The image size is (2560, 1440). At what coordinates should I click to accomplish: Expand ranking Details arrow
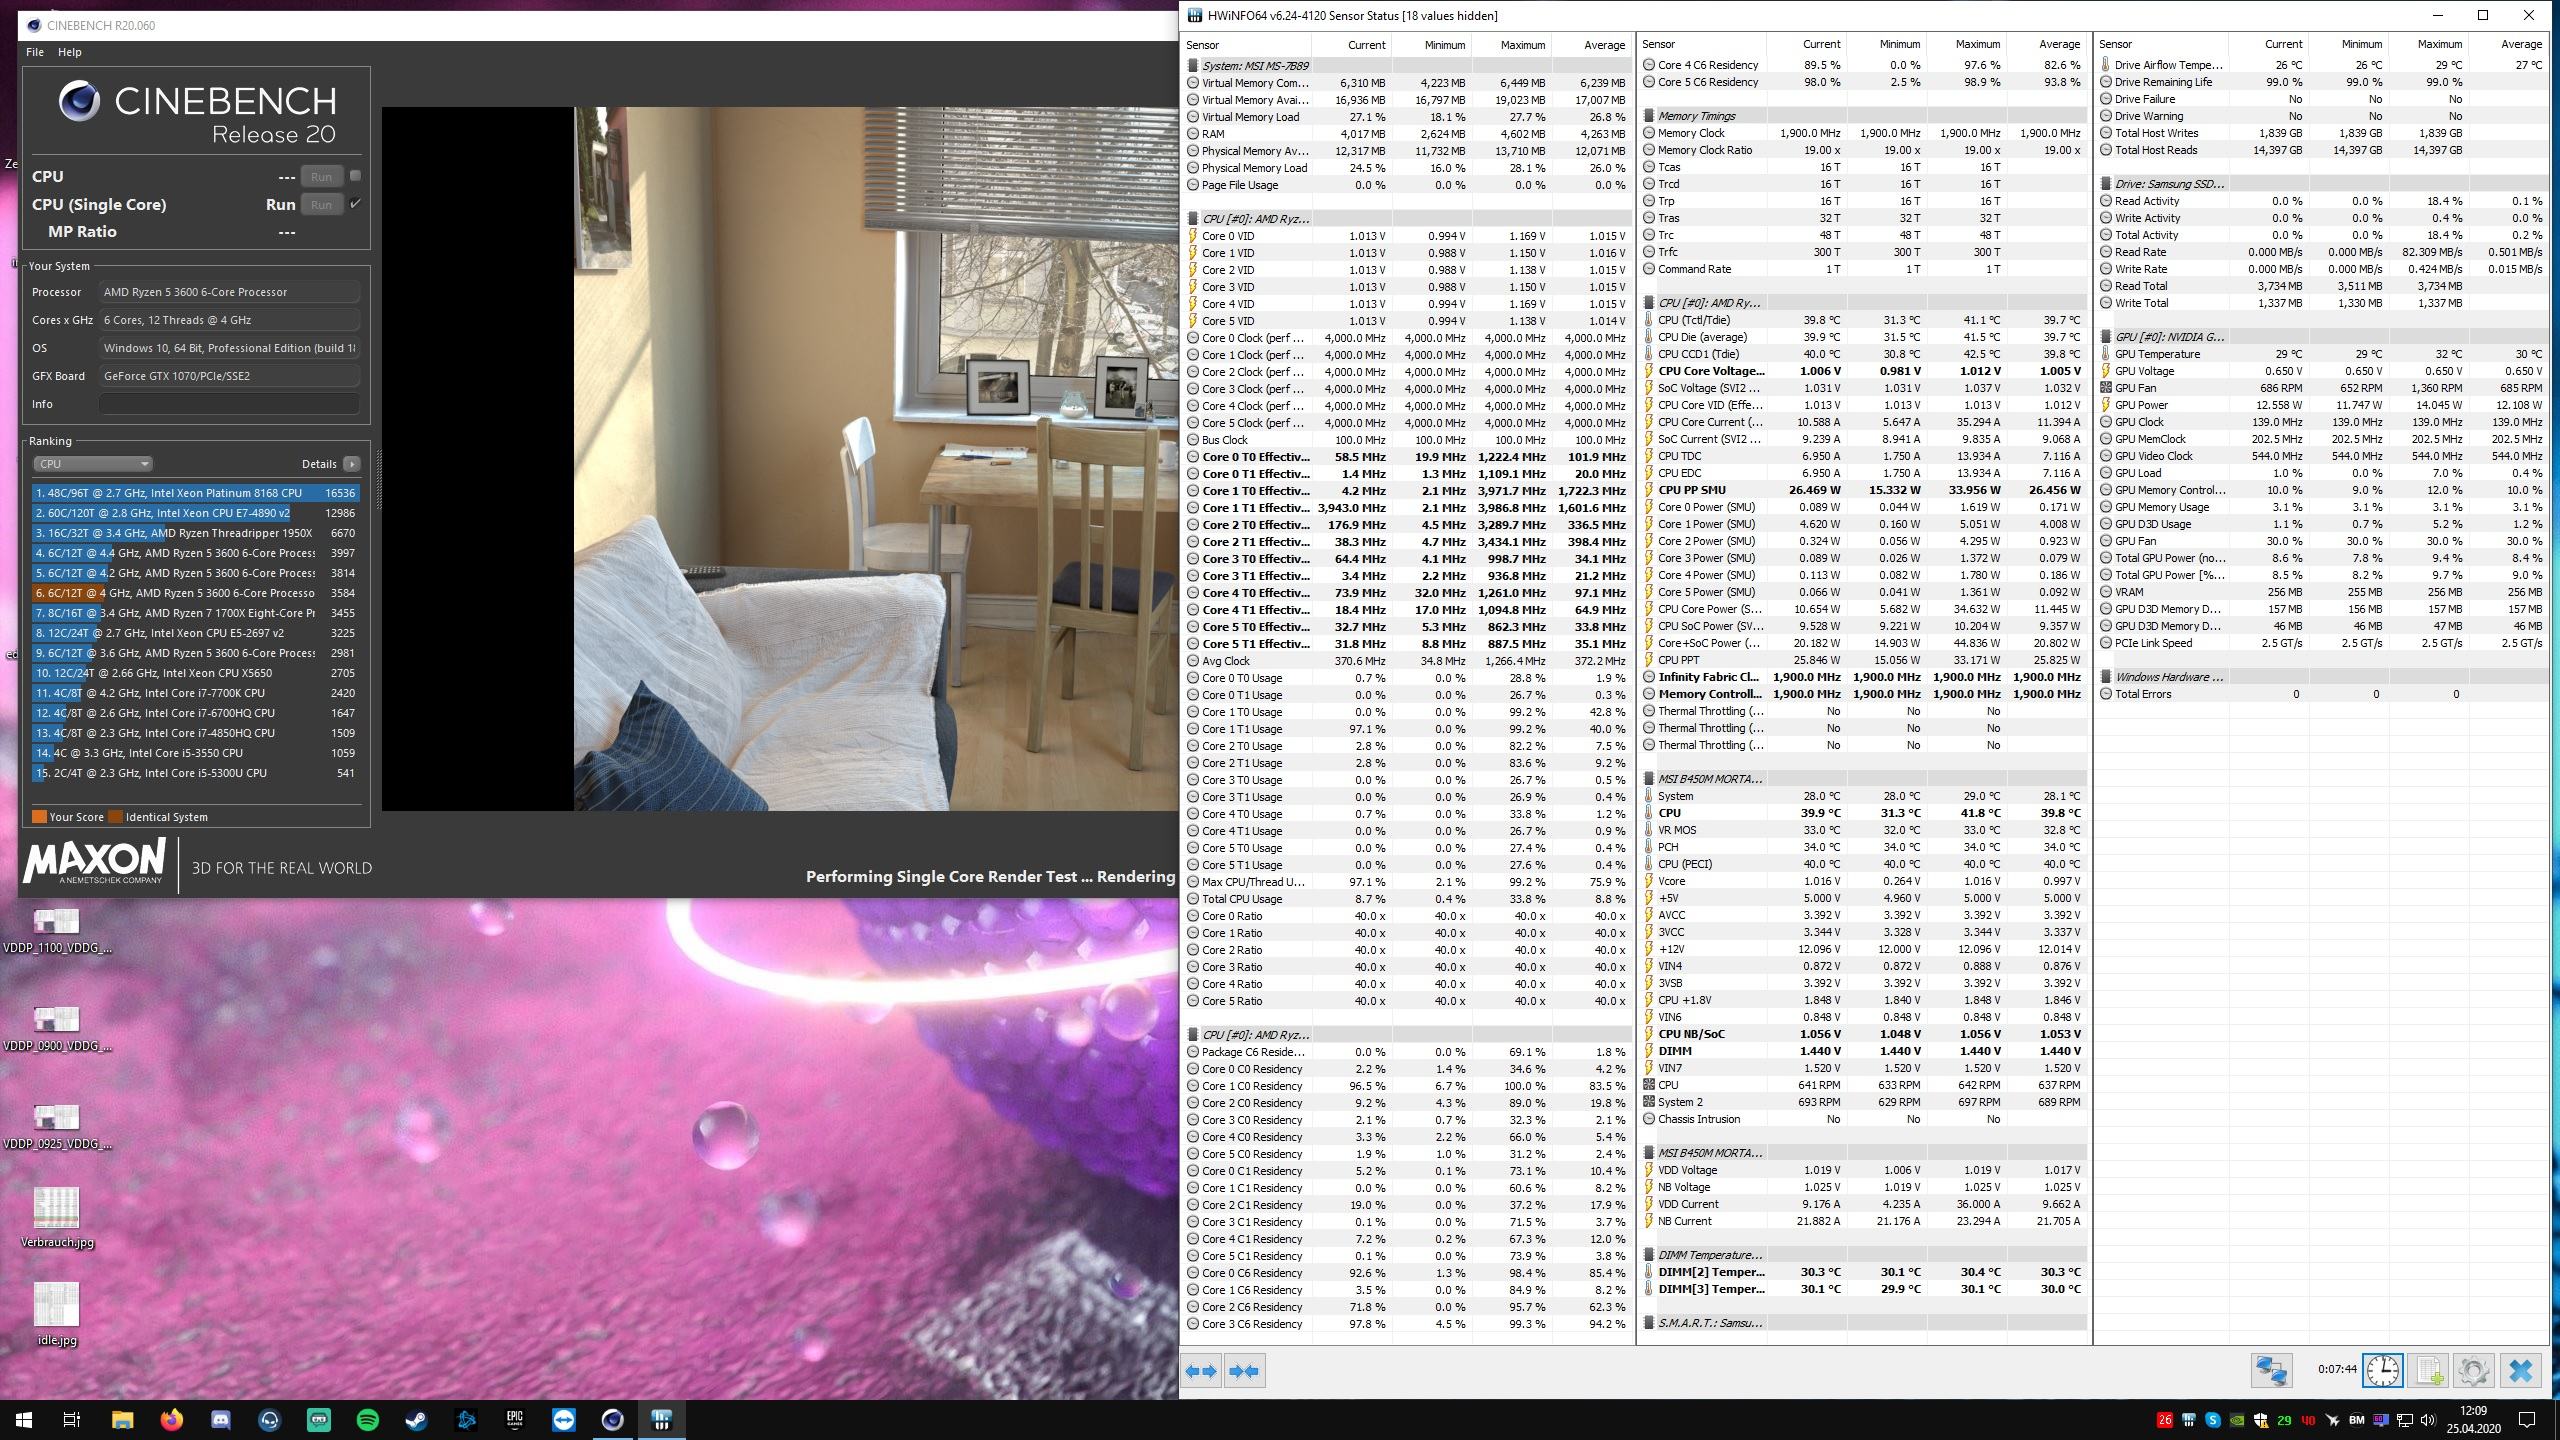pos(351,464)
